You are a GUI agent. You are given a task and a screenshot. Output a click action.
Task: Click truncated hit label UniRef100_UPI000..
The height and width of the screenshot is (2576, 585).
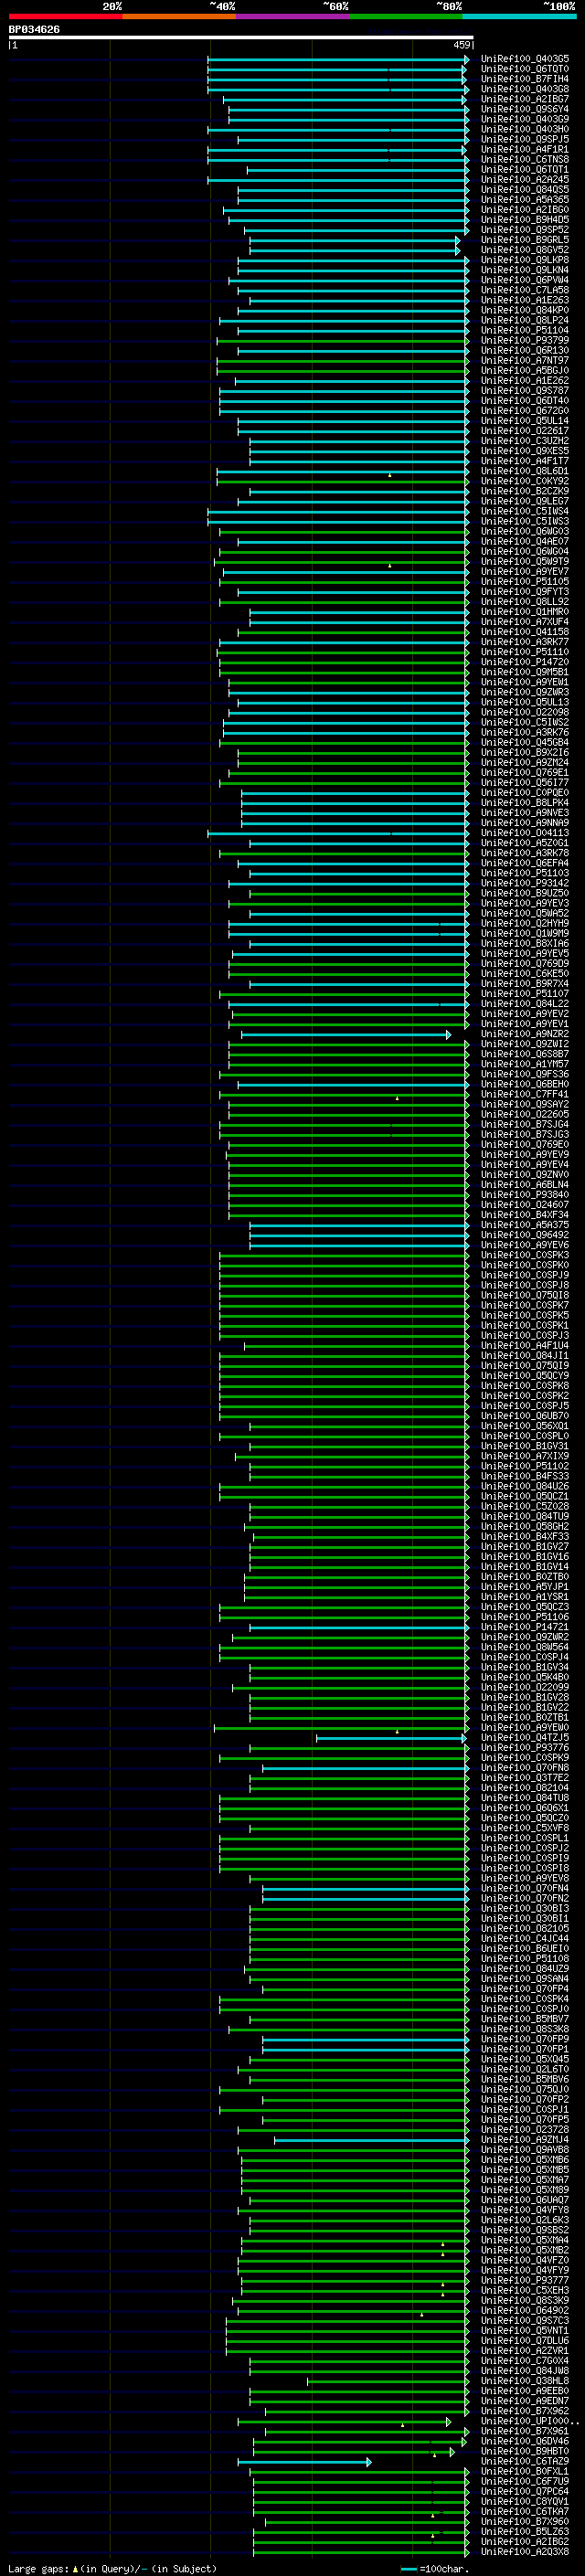click(529, 2421)
